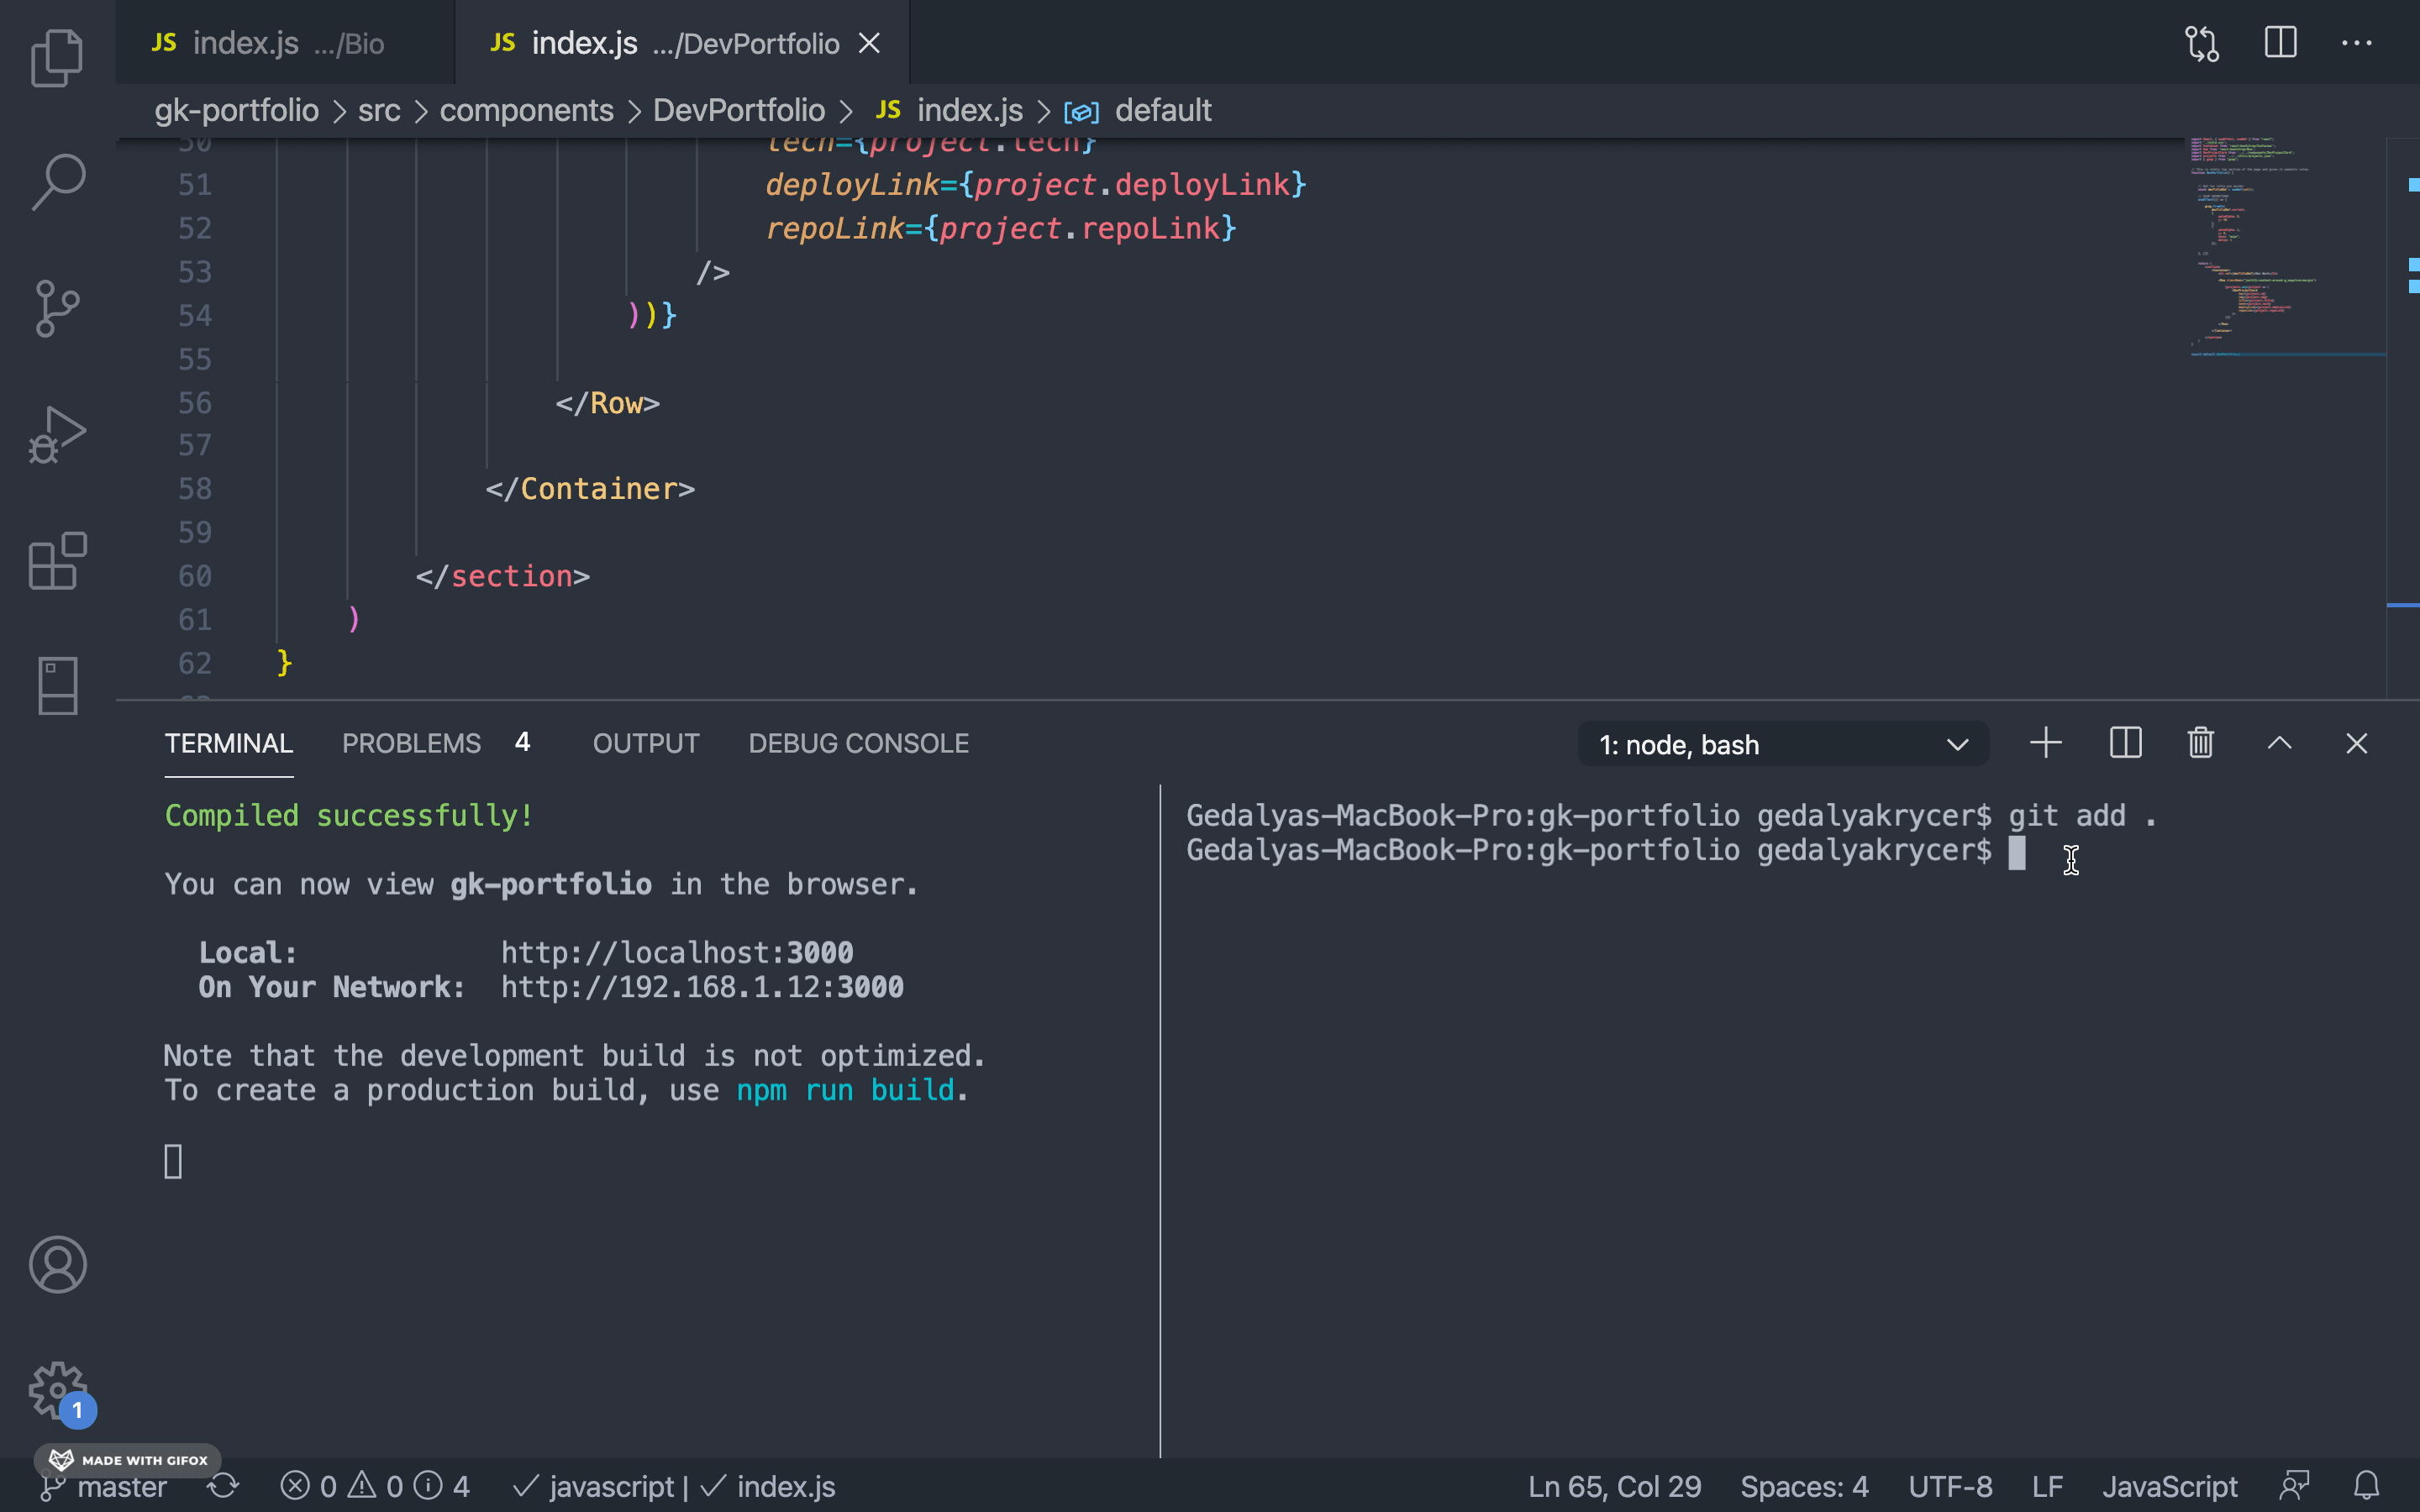Screen dimensions: 2420x1512
Task: Switch to the Bio index.js tab
Action: pyautogui.click(x=285, y=43)
